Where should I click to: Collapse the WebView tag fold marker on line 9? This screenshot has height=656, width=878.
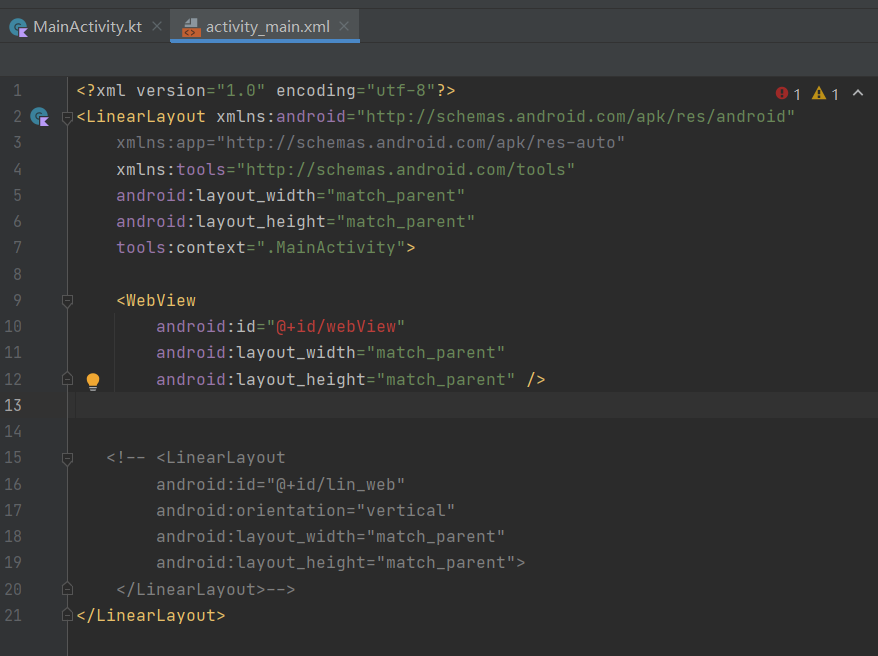tap(67, 301)
